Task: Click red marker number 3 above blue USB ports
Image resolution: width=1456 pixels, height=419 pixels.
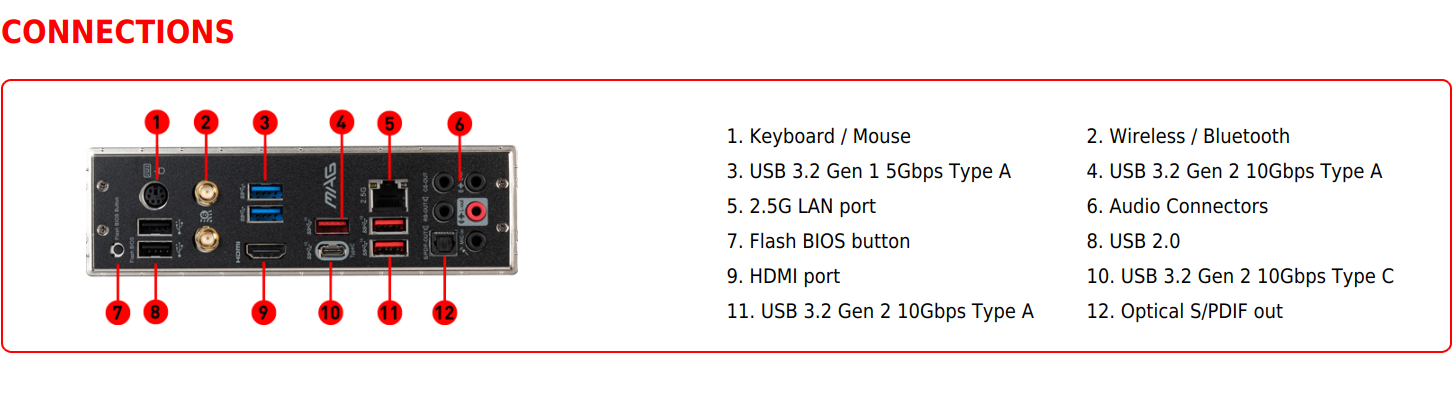Action: (x=264, y=123)
